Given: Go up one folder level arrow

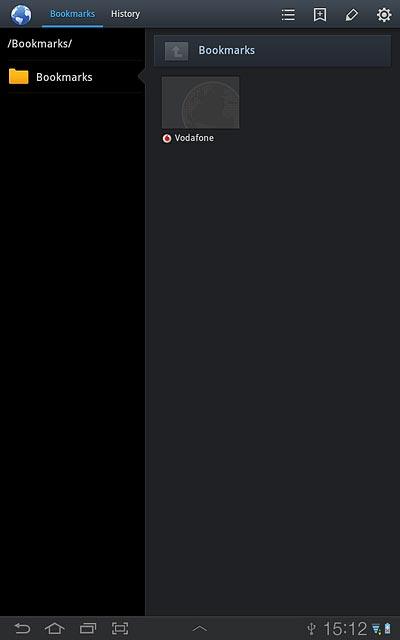Looking at the screenshot, I should pos(176,51).
